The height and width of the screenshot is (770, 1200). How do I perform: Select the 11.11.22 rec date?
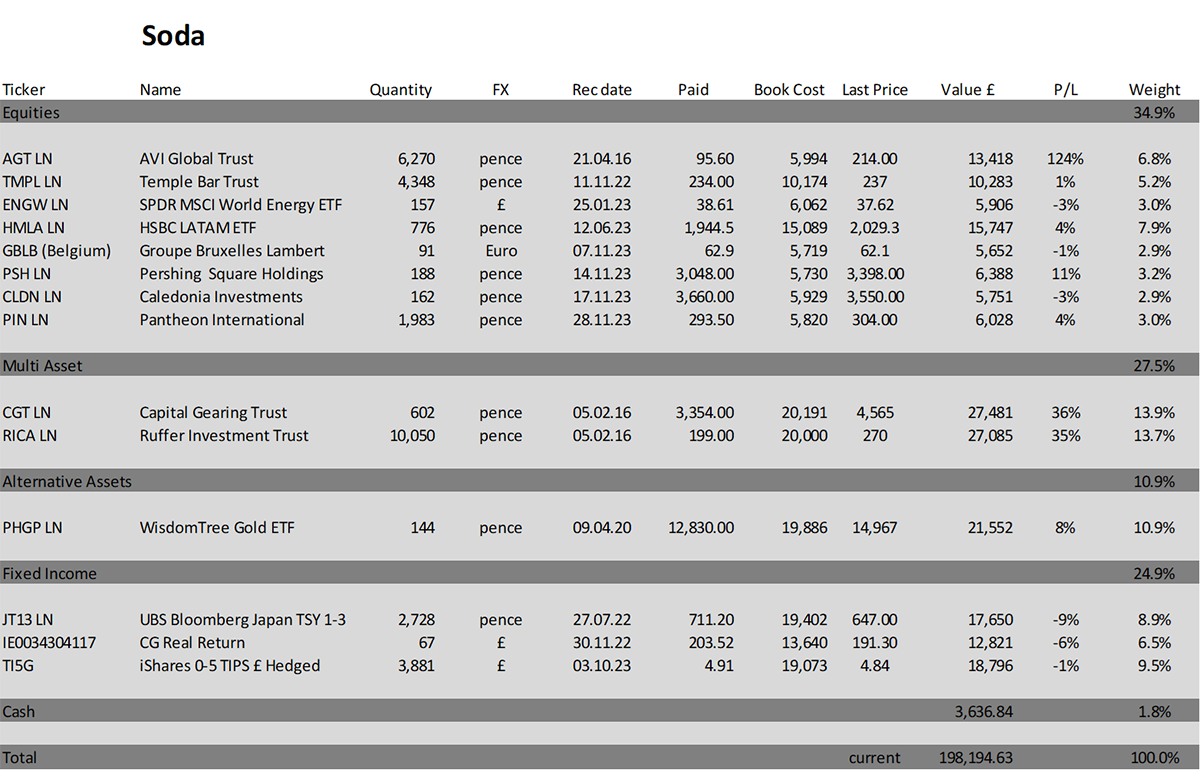[x=602, y=181]
